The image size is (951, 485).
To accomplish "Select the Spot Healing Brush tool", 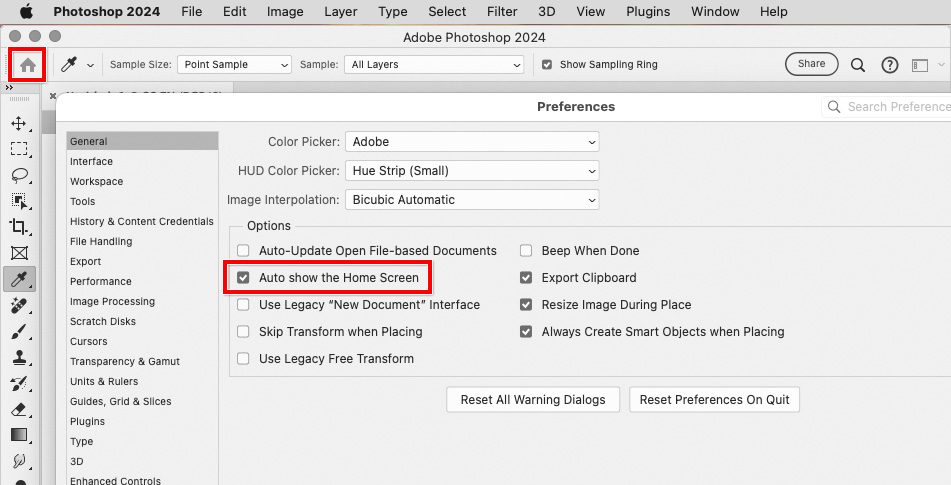I will coord(19,305).
